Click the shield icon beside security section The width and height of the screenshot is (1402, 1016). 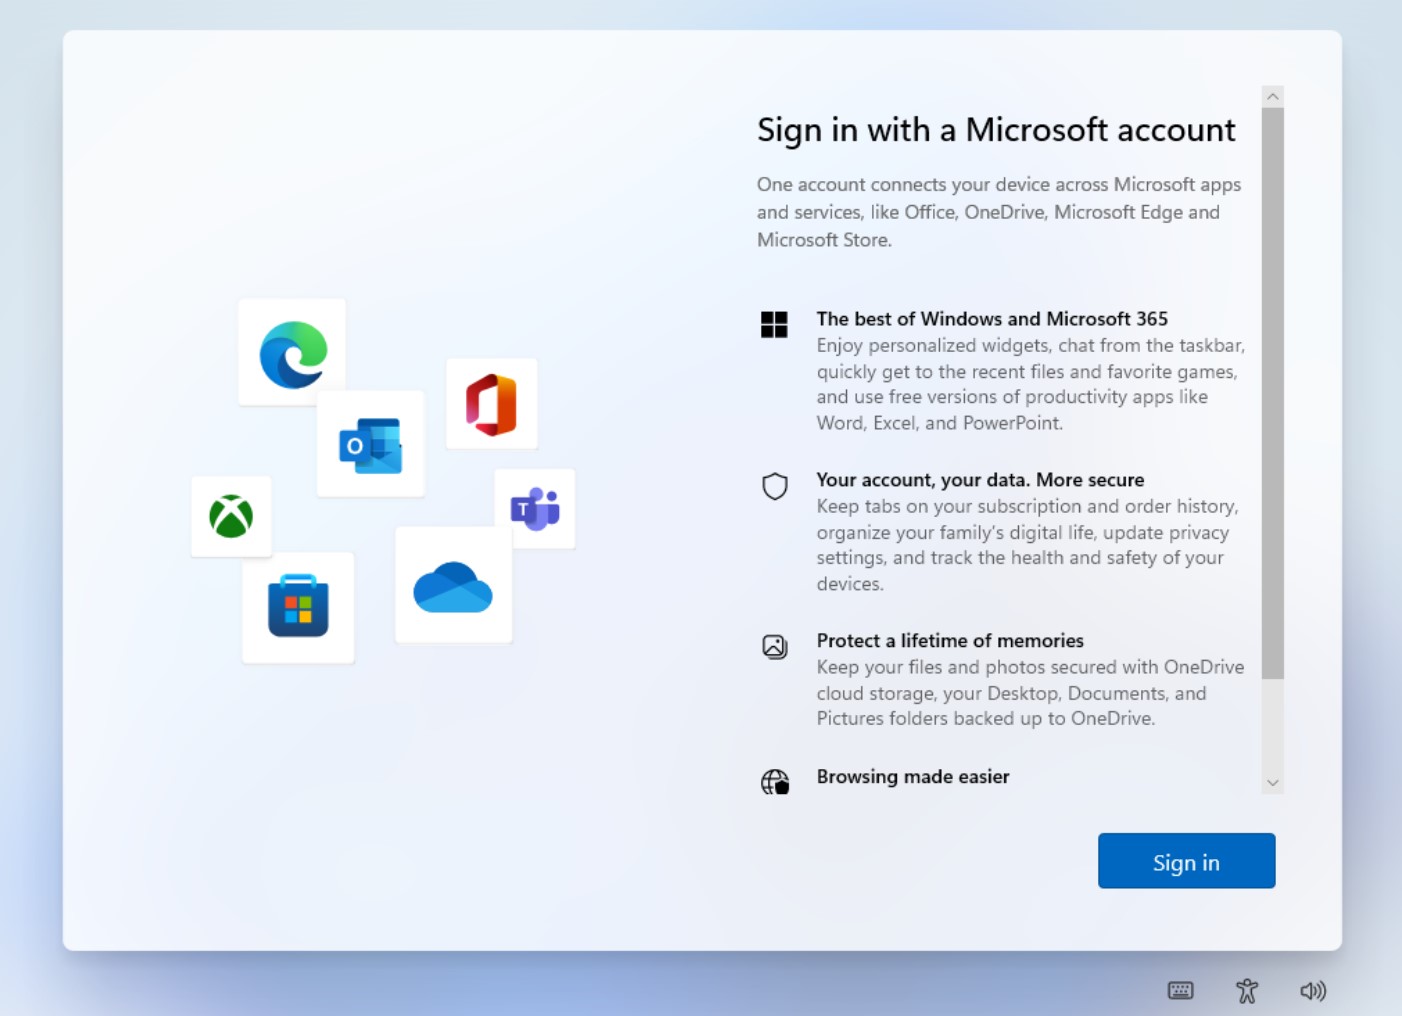(x=775, y=486)
